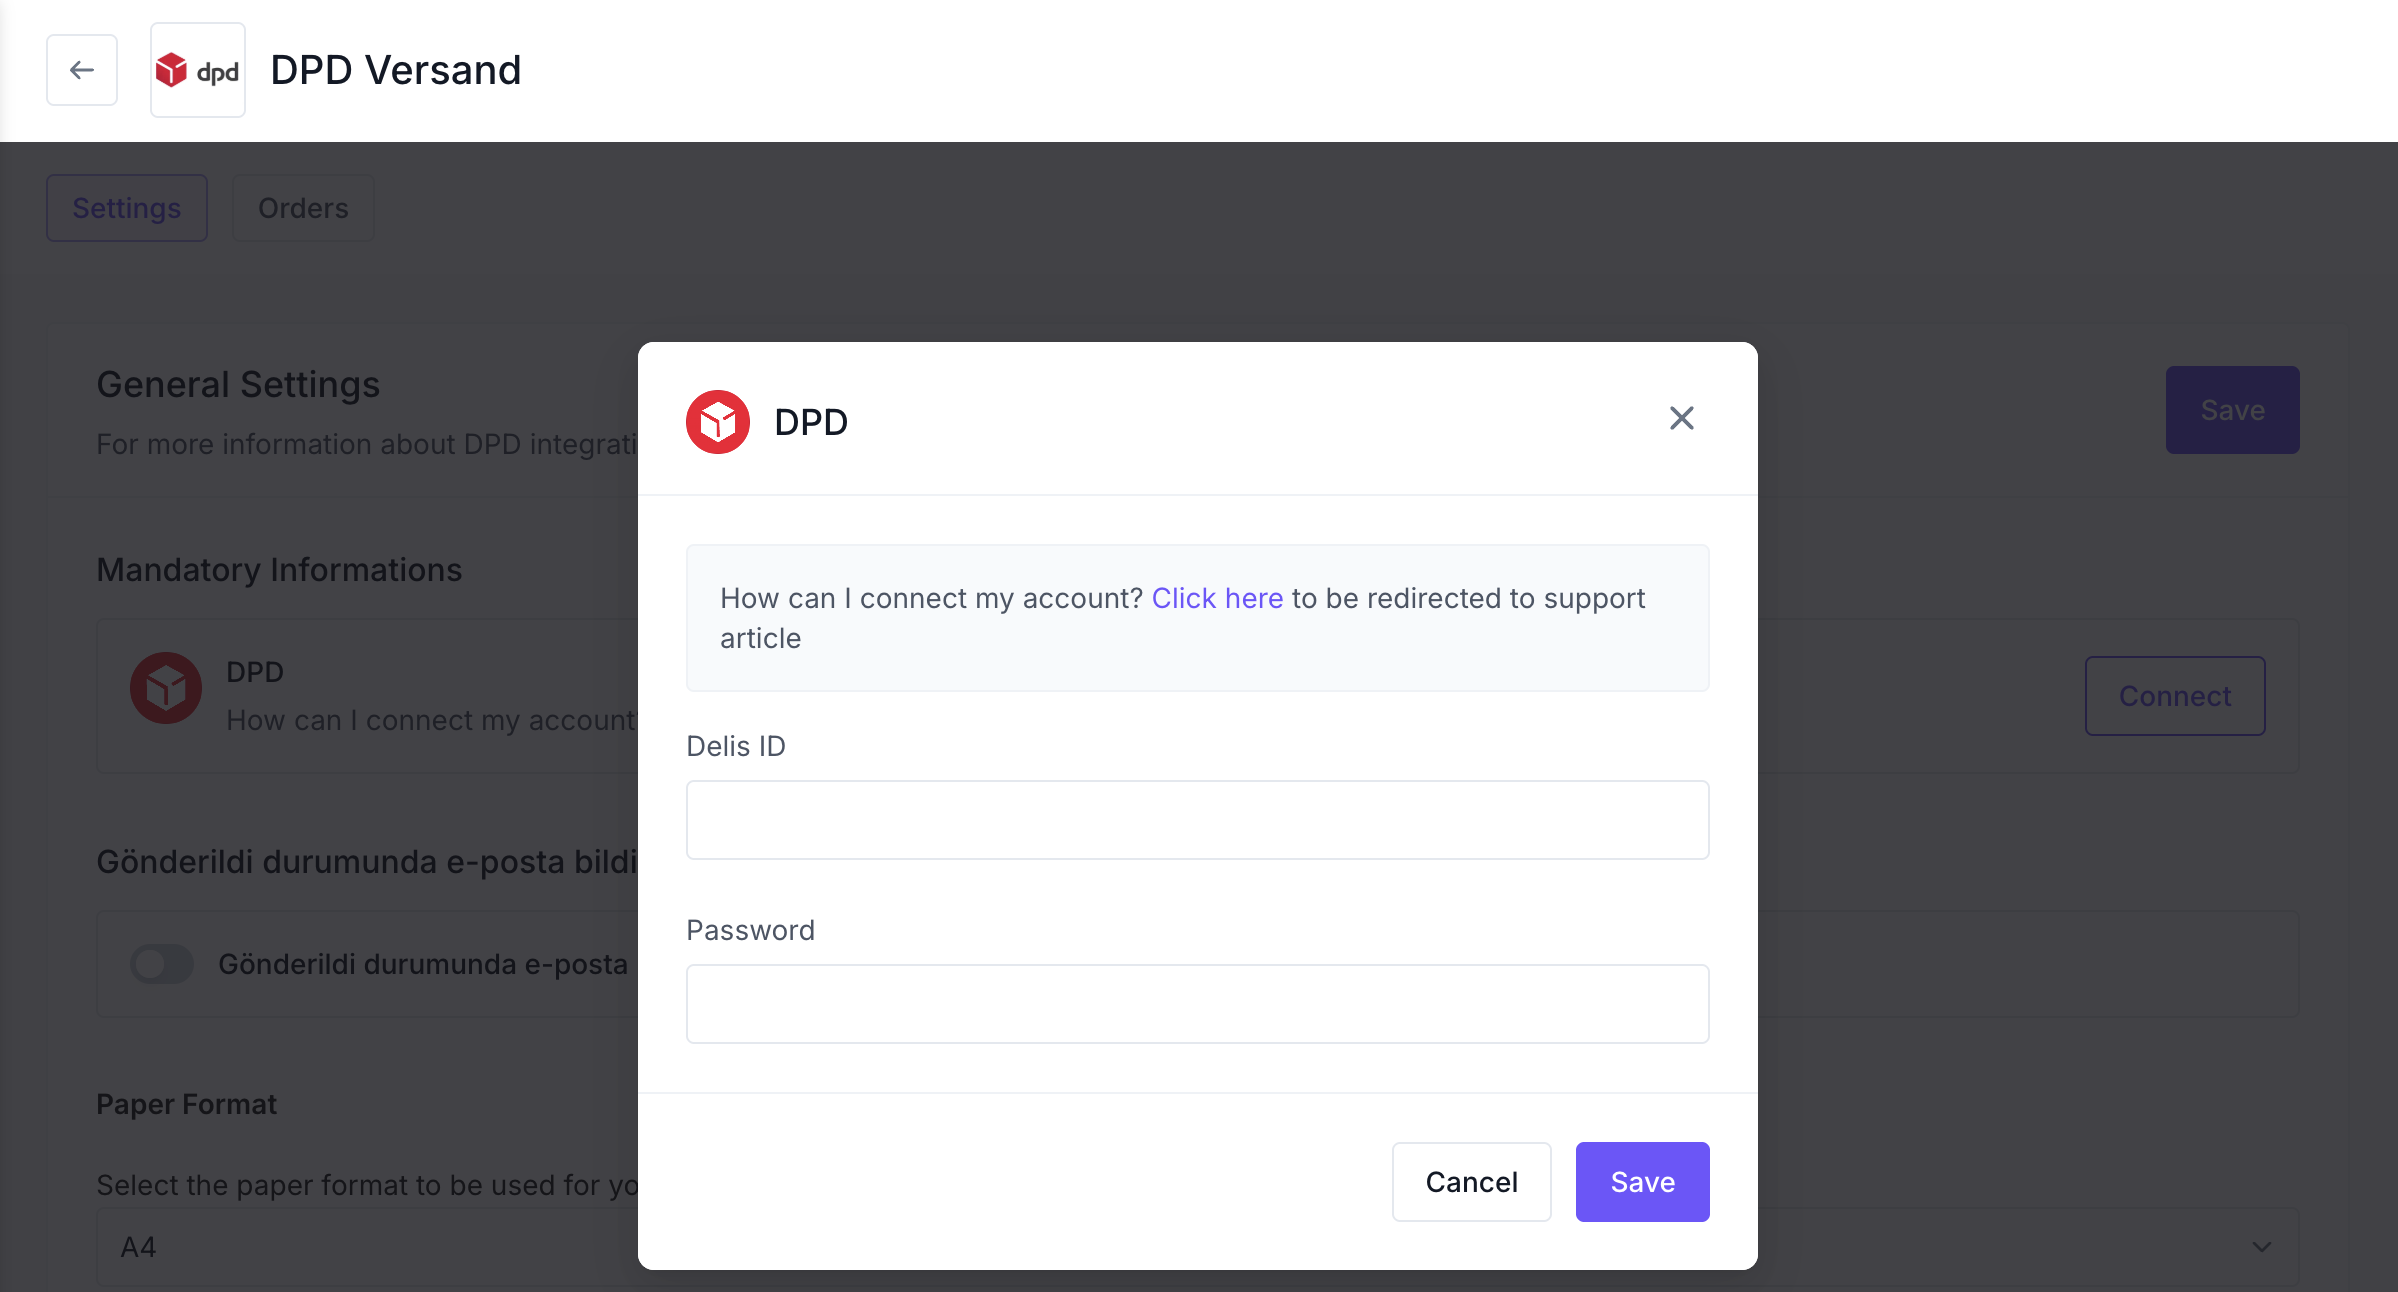The width and height of the screenshot is (2398, 1292).
Task: Click the Gönderildi durumunda e-posta label
Action: [x=423, y=964]
